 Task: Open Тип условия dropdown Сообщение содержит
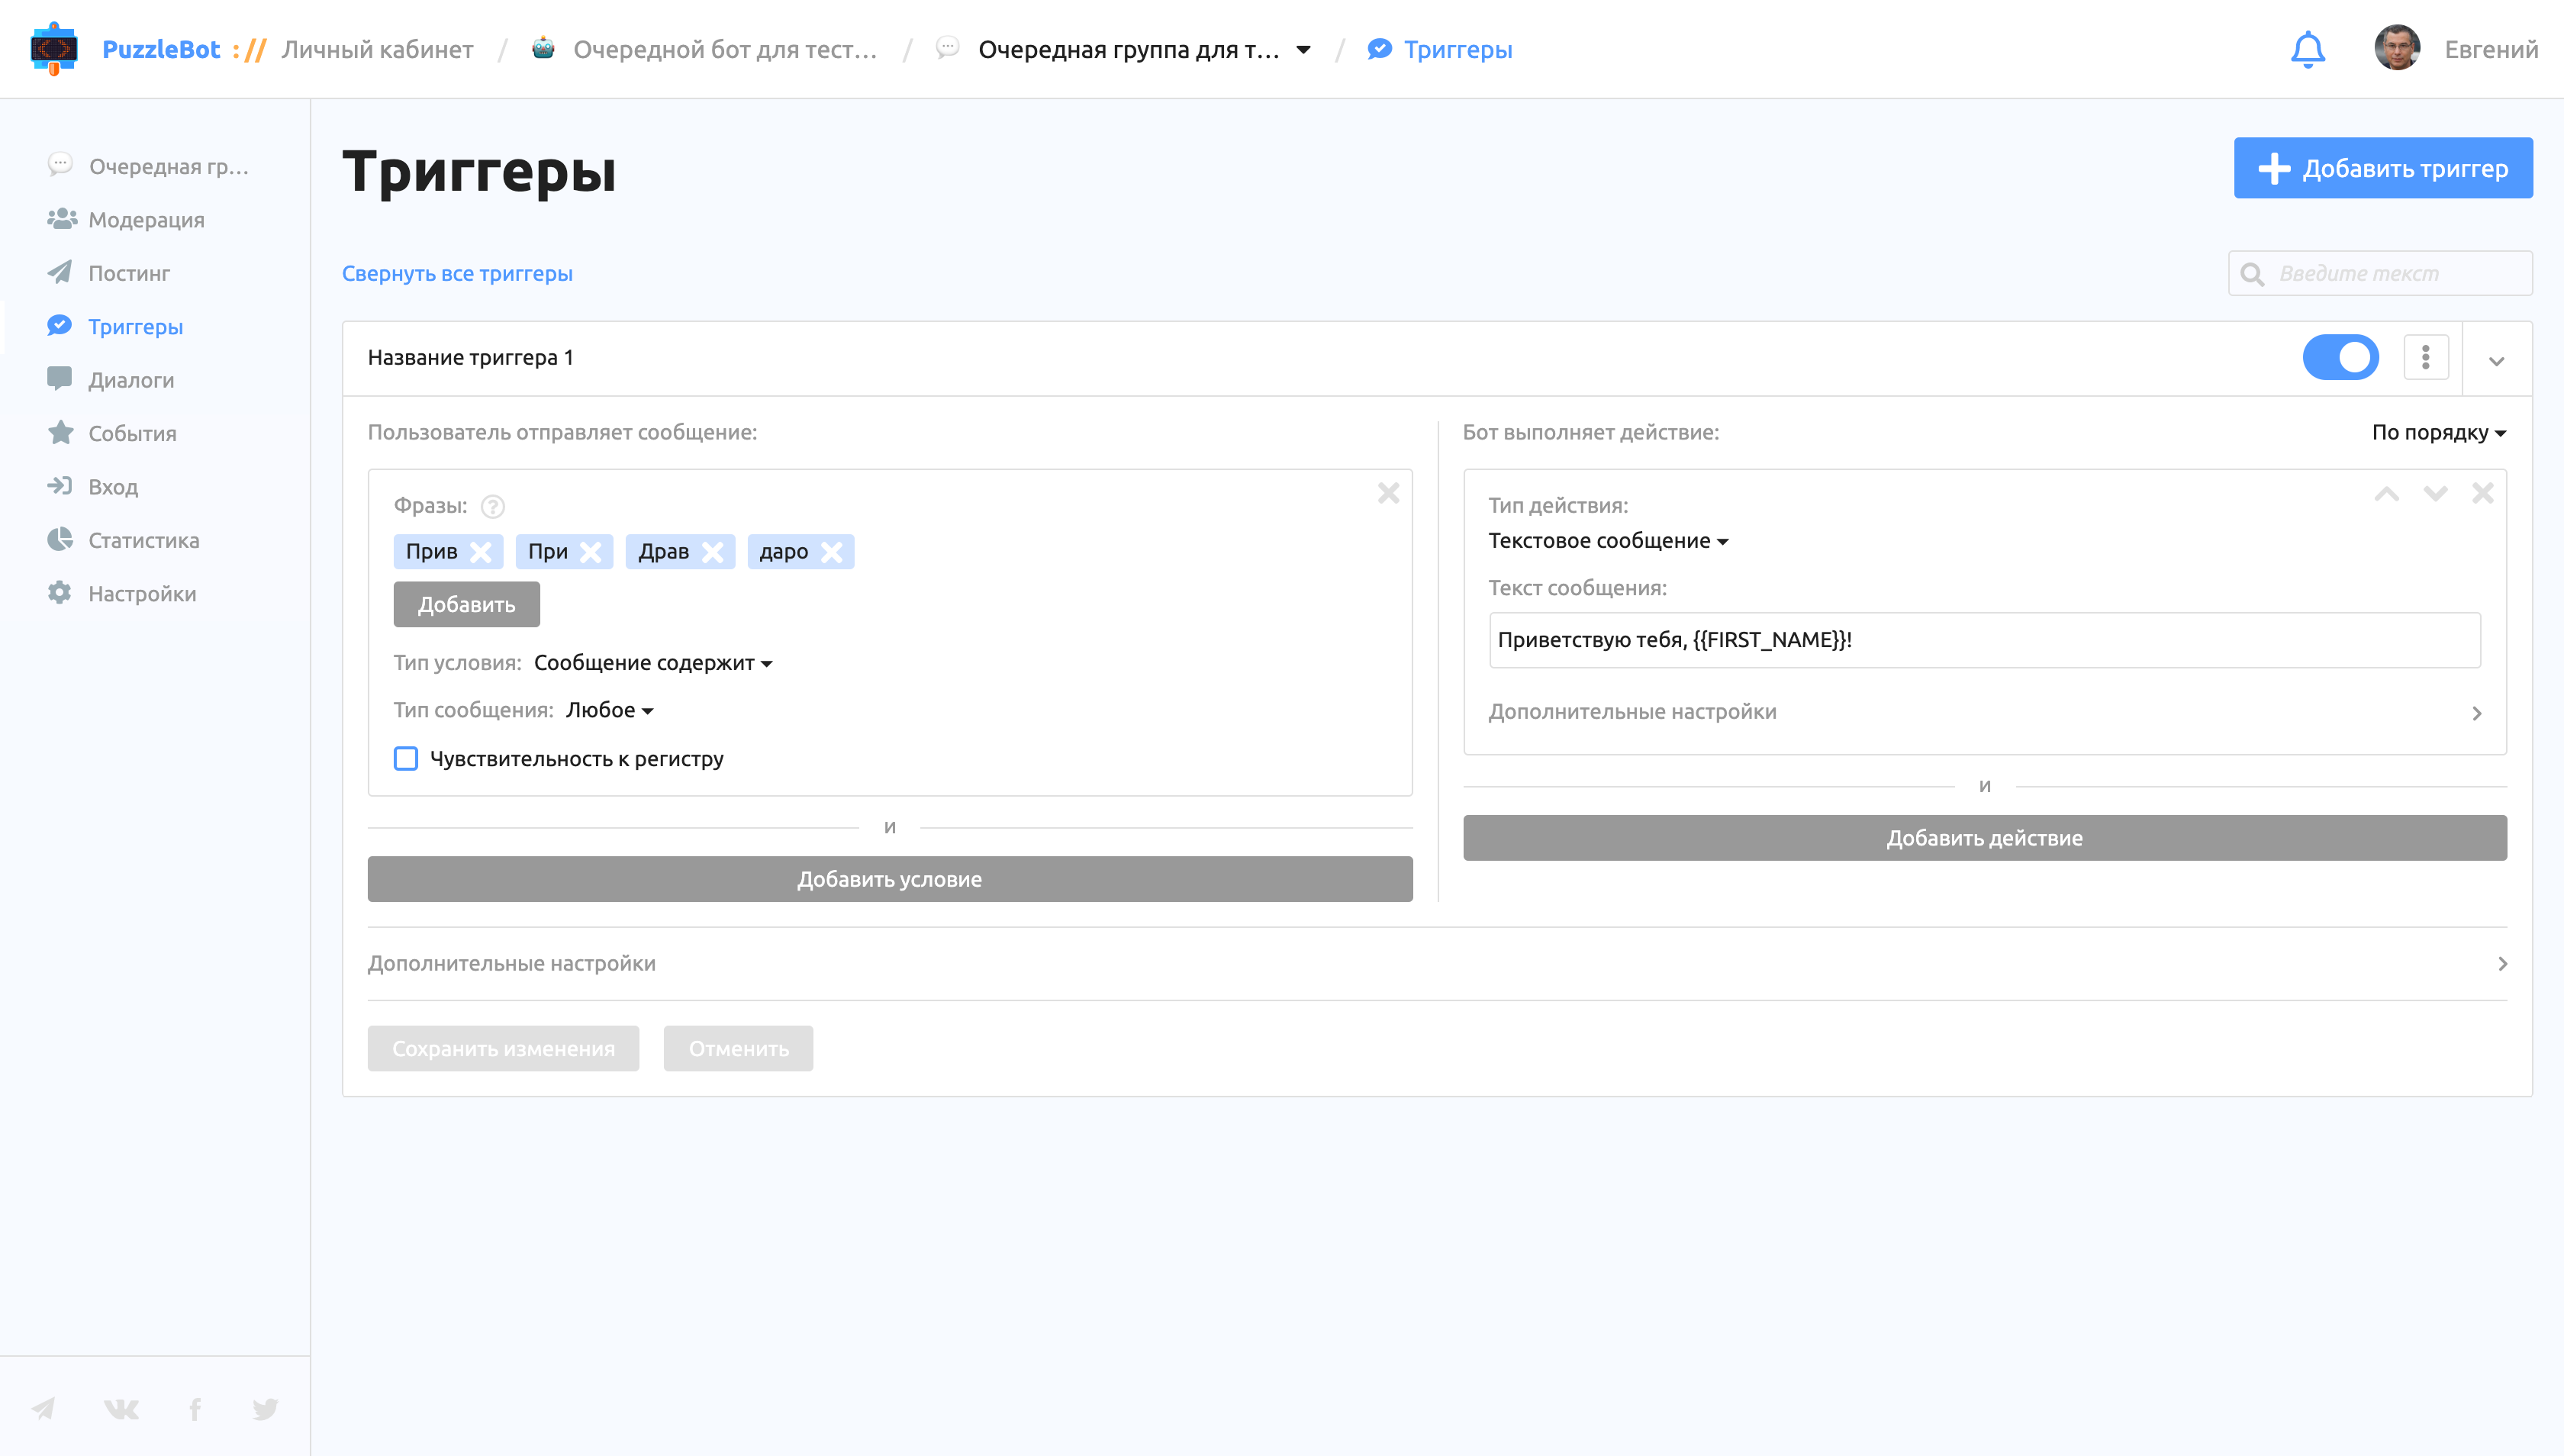pyautogui.click(x=653, y=663)
